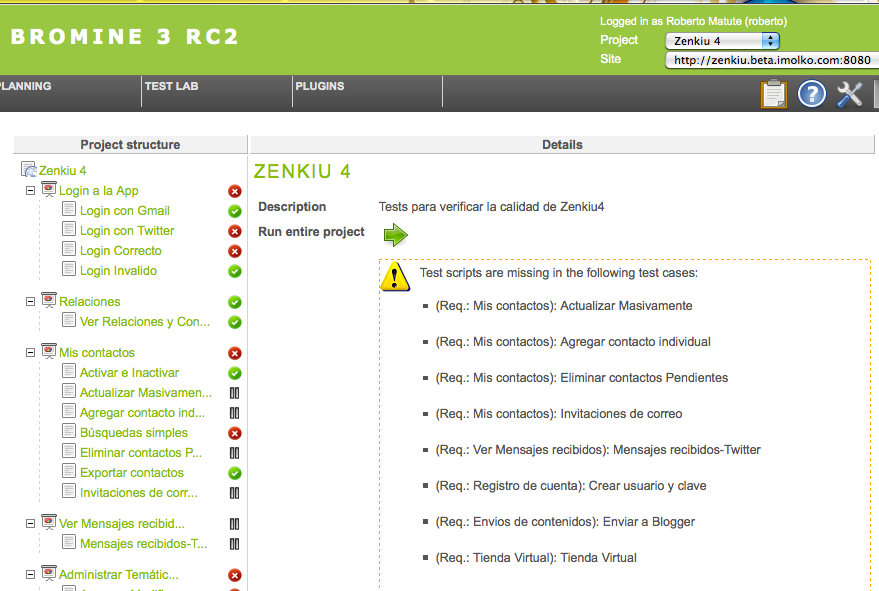This screenshot has width=879, height=591.
Task: Open the wrench and screwdriver settings icon
Action: pyautogui.click(x=850, y=94)
